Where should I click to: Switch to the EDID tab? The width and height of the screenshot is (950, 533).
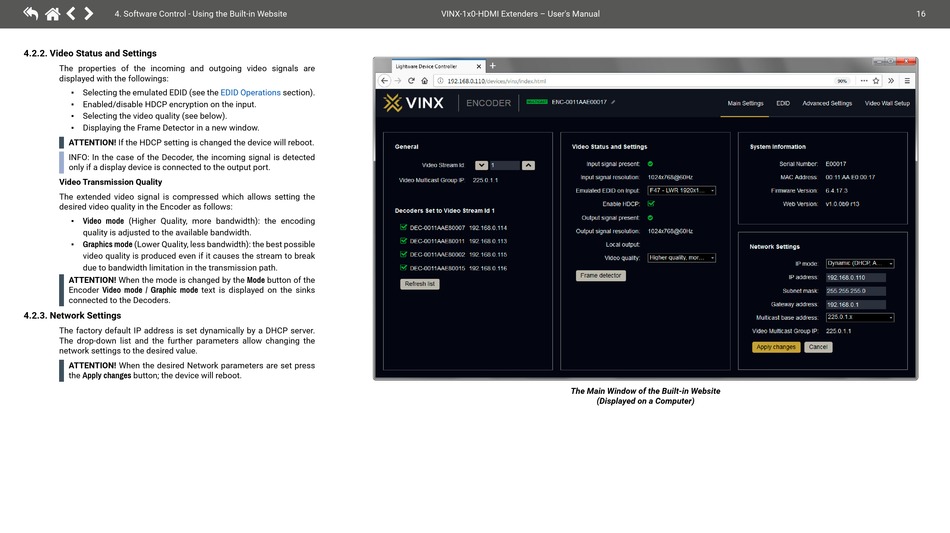coord(783,104)
